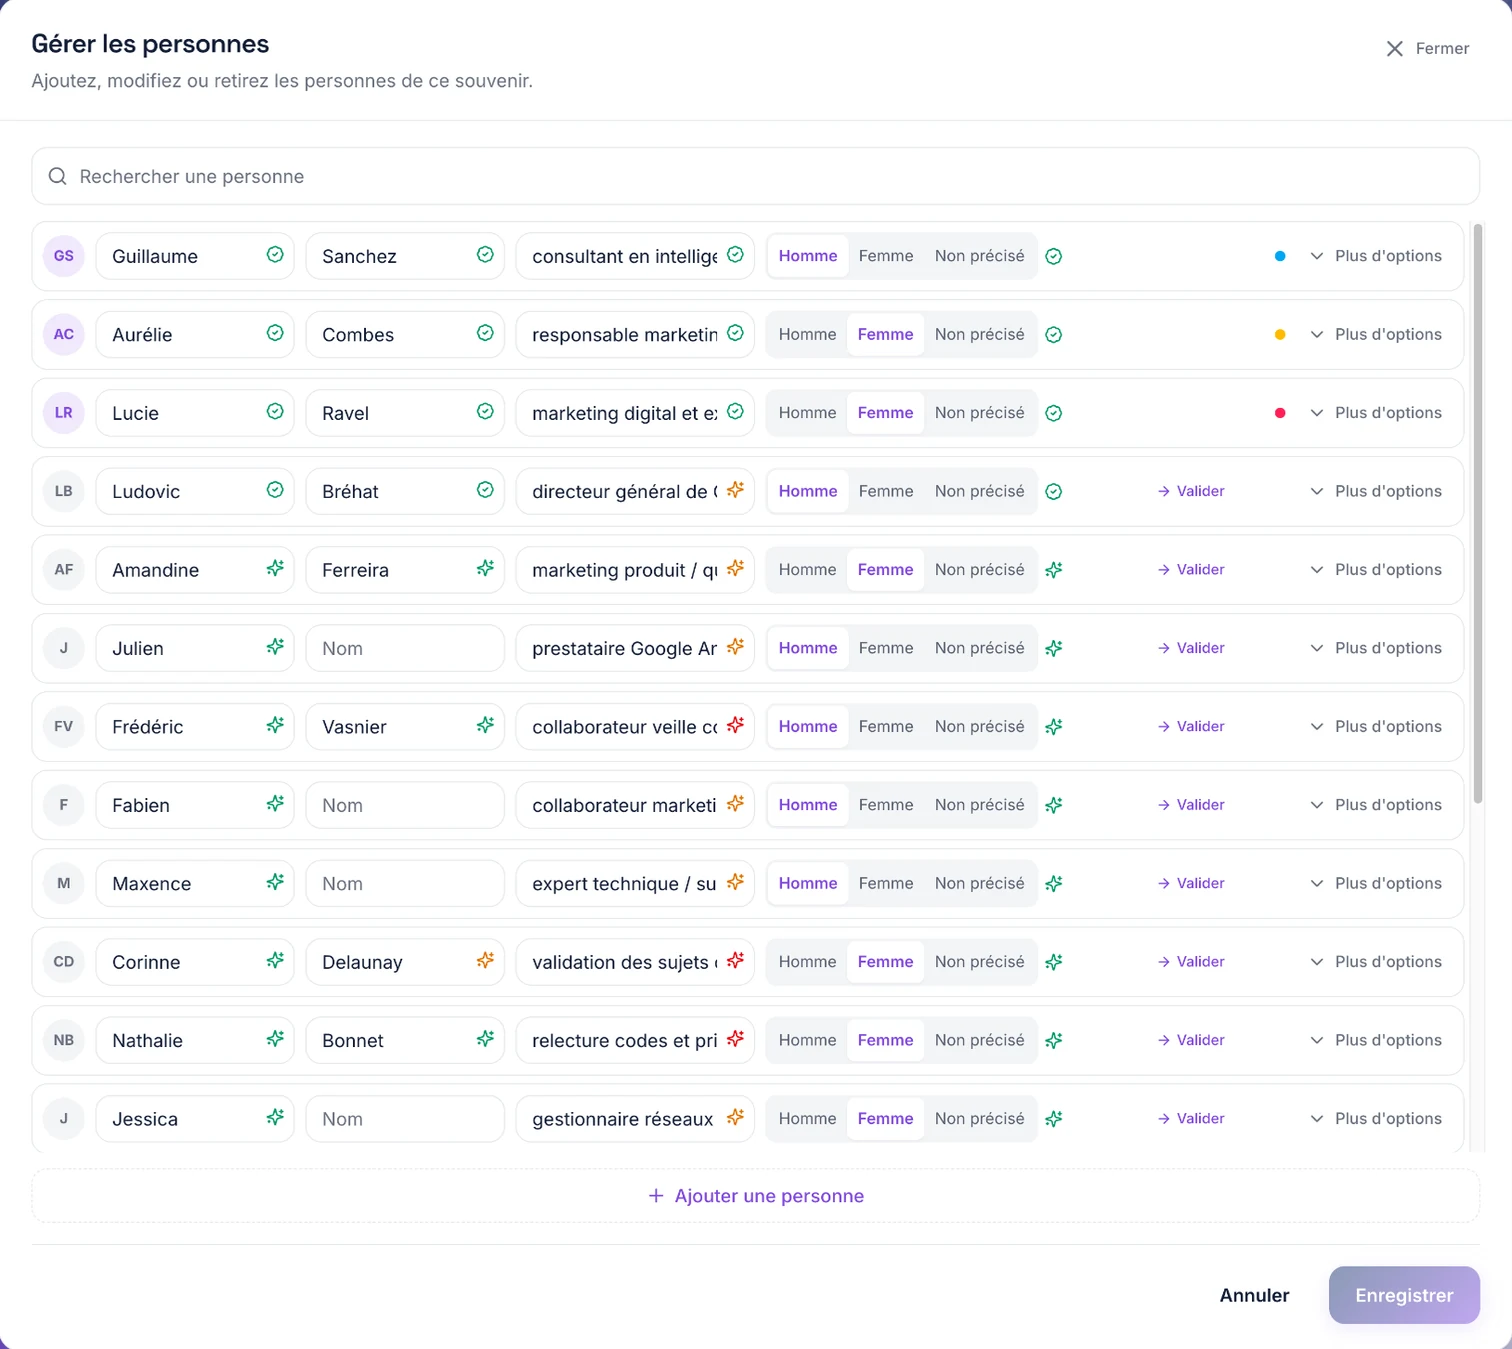Viewport: 1512px width, 1349px height.
Task: Expand Plus d'options for Maxence
Action: [x=1376, y=883]
